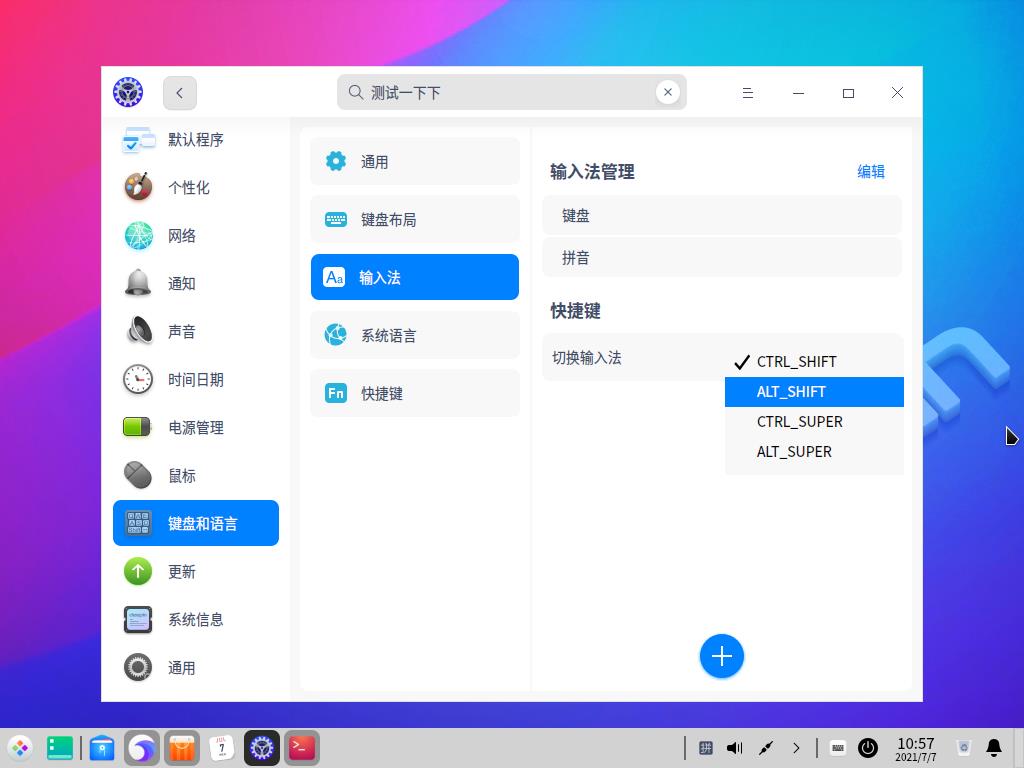Open 更新 update settings
Image resolution: width=1024 pixels, height=768 pixels.
click(195, 571)
